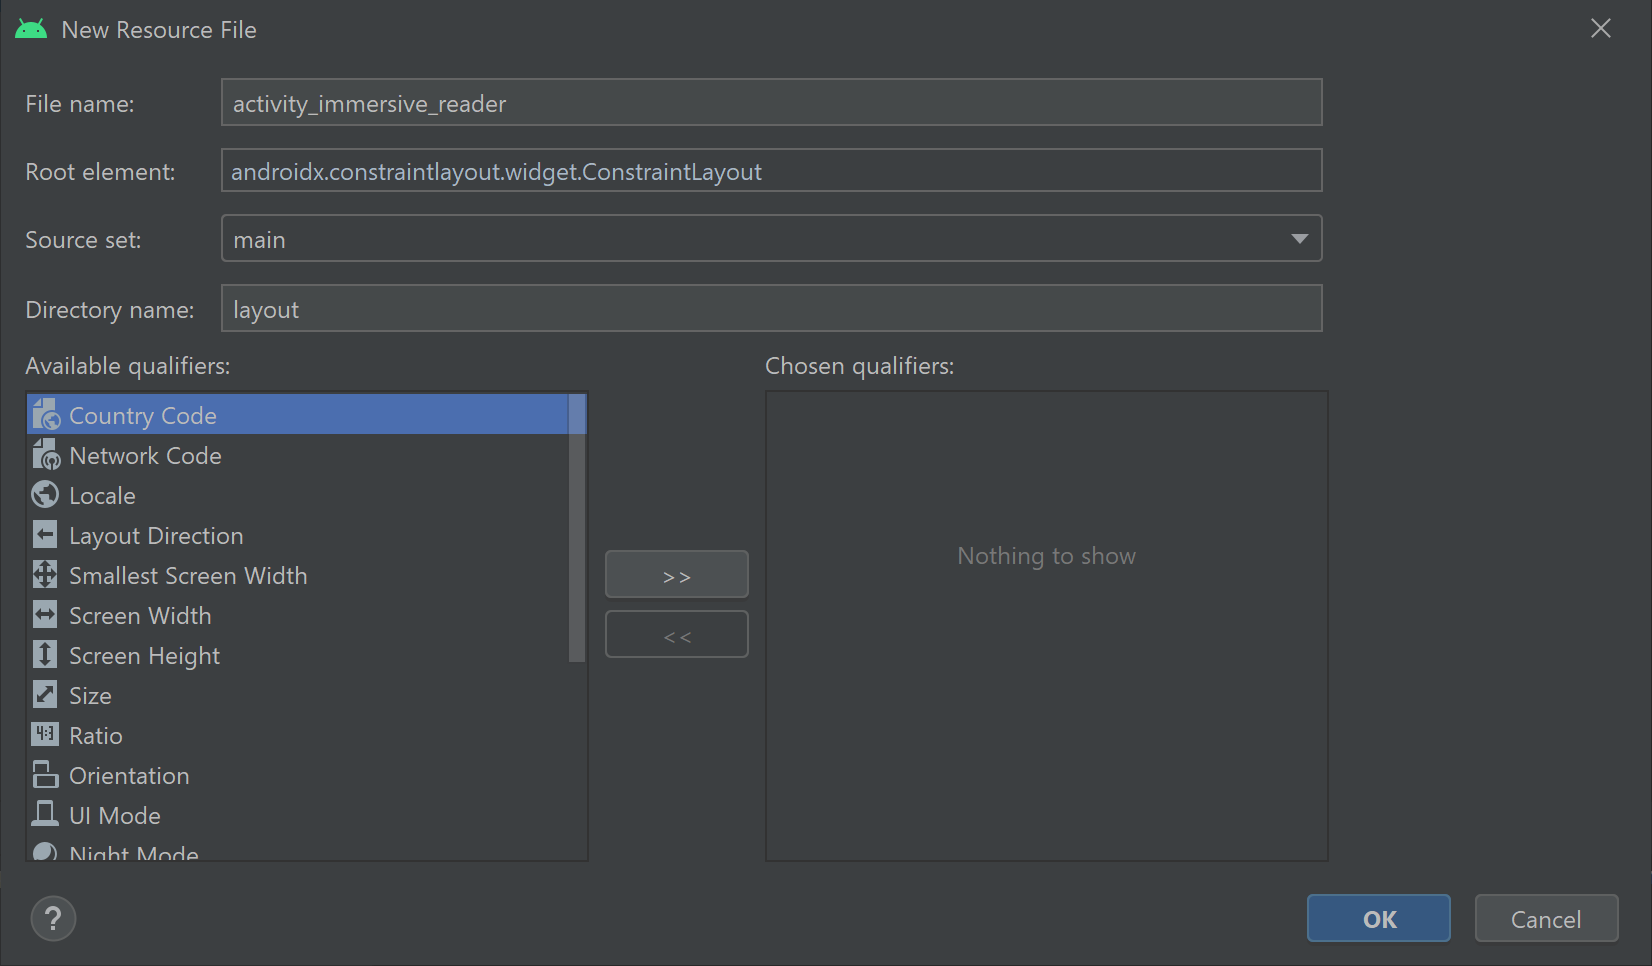Confirm dialog by clicking OK
Image resolution: width=1652 pixels, height=966 pixels.
(x=1378, y=917)
